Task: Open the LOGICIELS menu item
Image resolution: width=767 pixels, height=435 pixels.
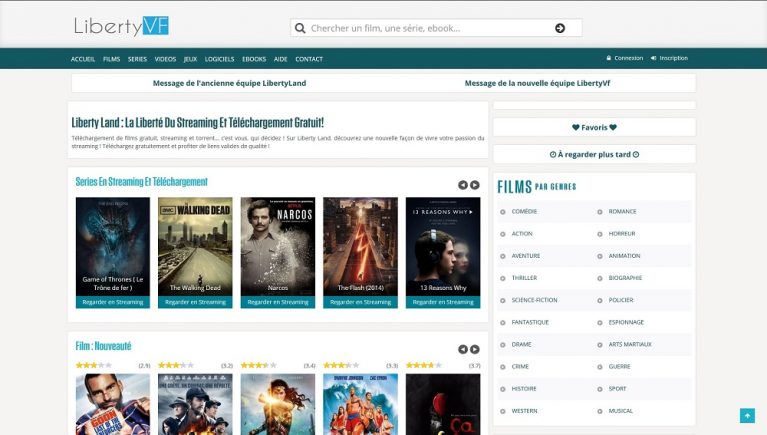Action: (220, 59)
